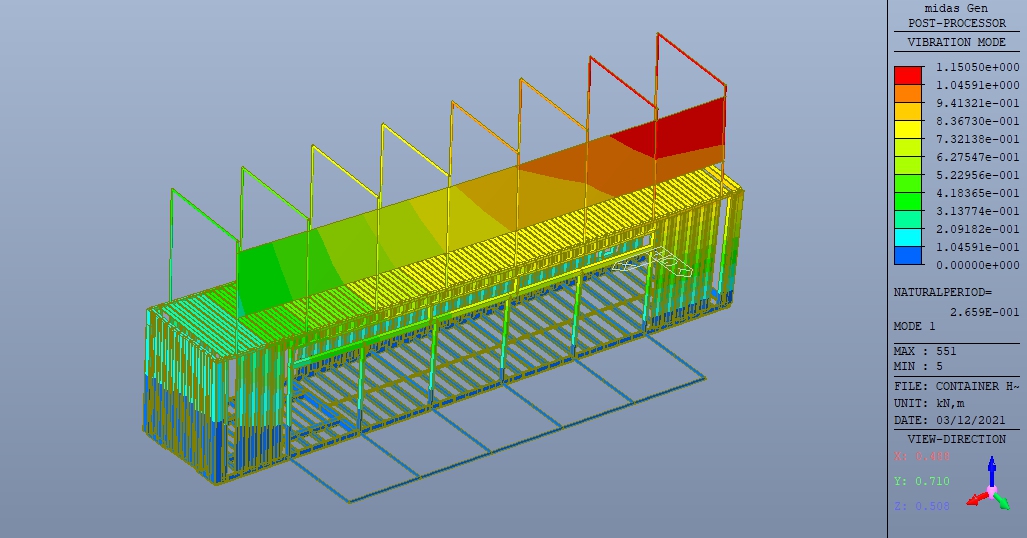Select the natural period value 2.659E-001
This screenshot has width=1027, height=538.
[984, 312]
